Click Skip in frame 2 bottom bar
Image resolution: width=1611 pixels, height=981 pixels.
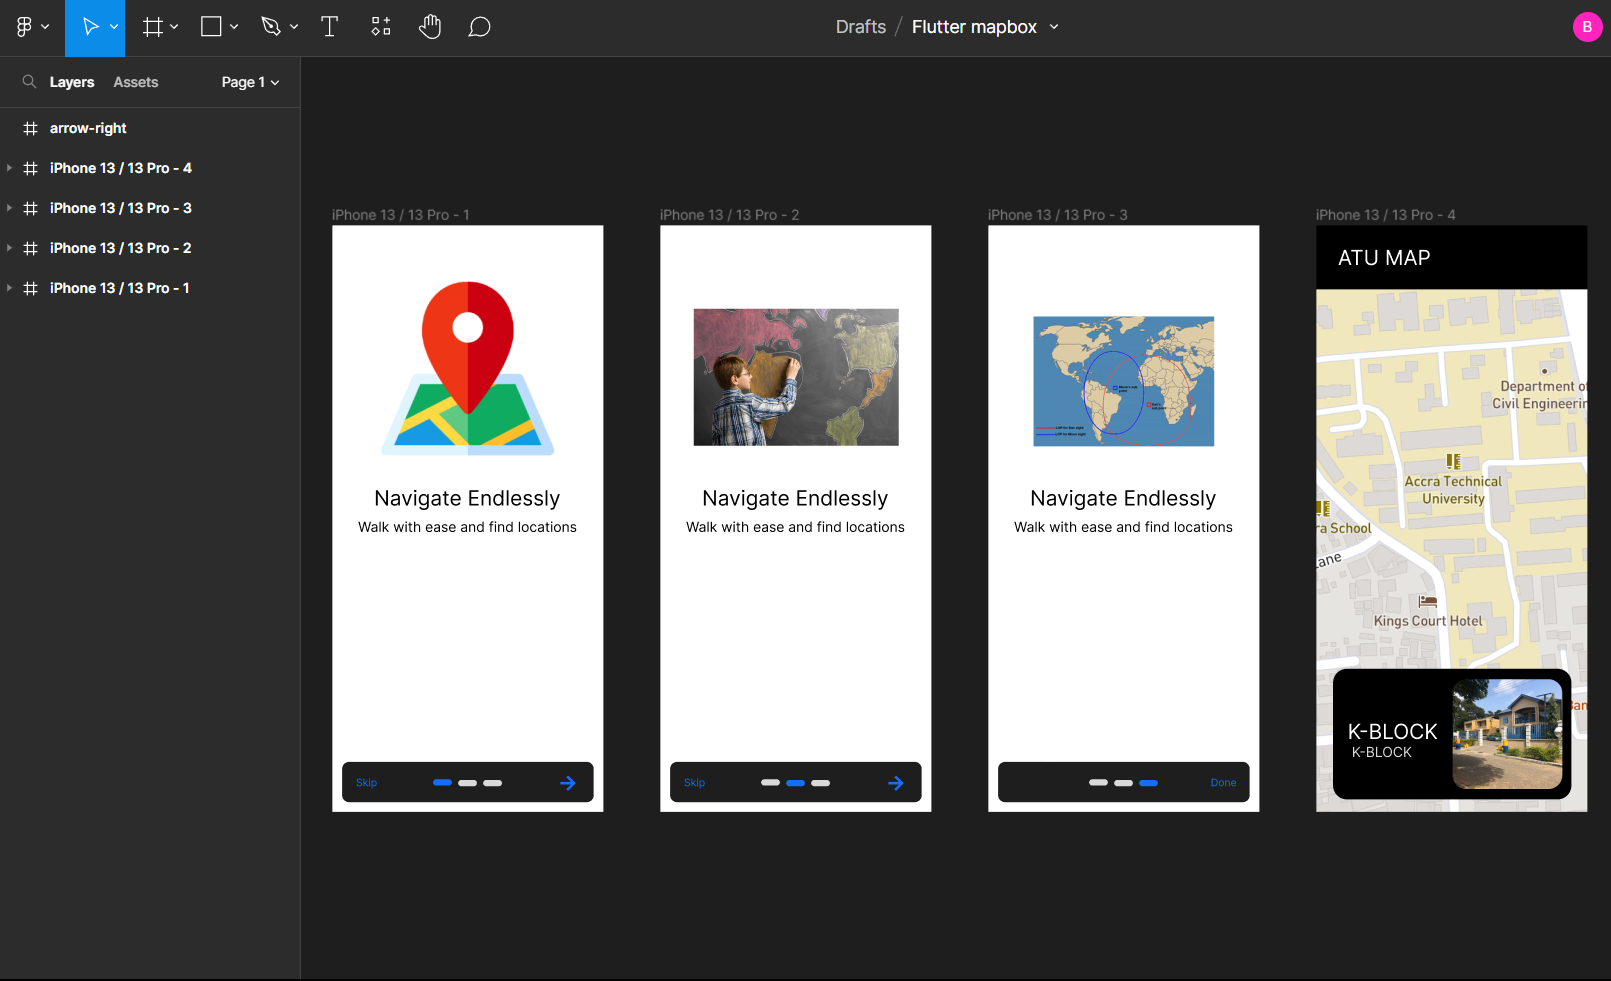[x=695, y=783]
